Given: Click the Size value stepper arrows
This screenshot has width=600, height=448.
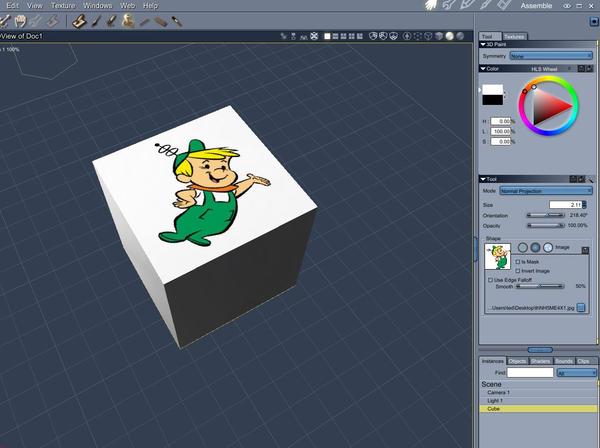Looking at the screenshot, I should pyautogui.click(x=584, y=205).
